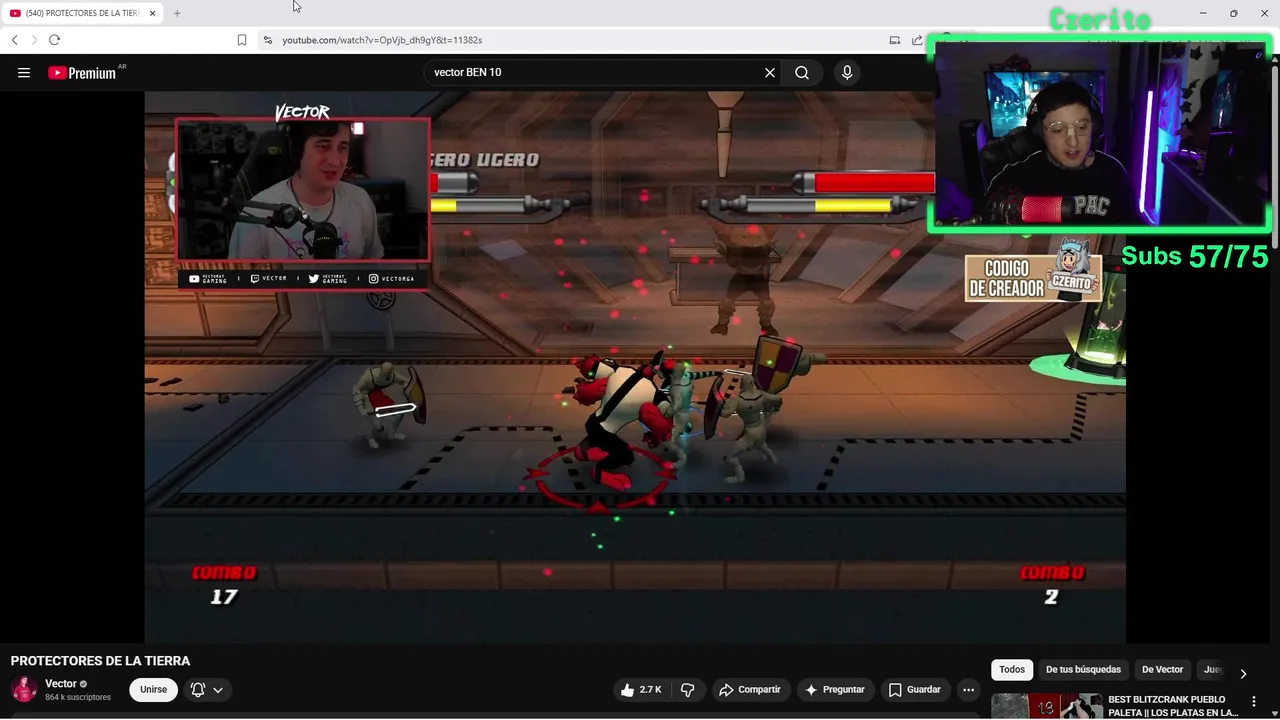
Task: Open notification bell dropdown
Action: pyautogui.click(x=207, y=689)
